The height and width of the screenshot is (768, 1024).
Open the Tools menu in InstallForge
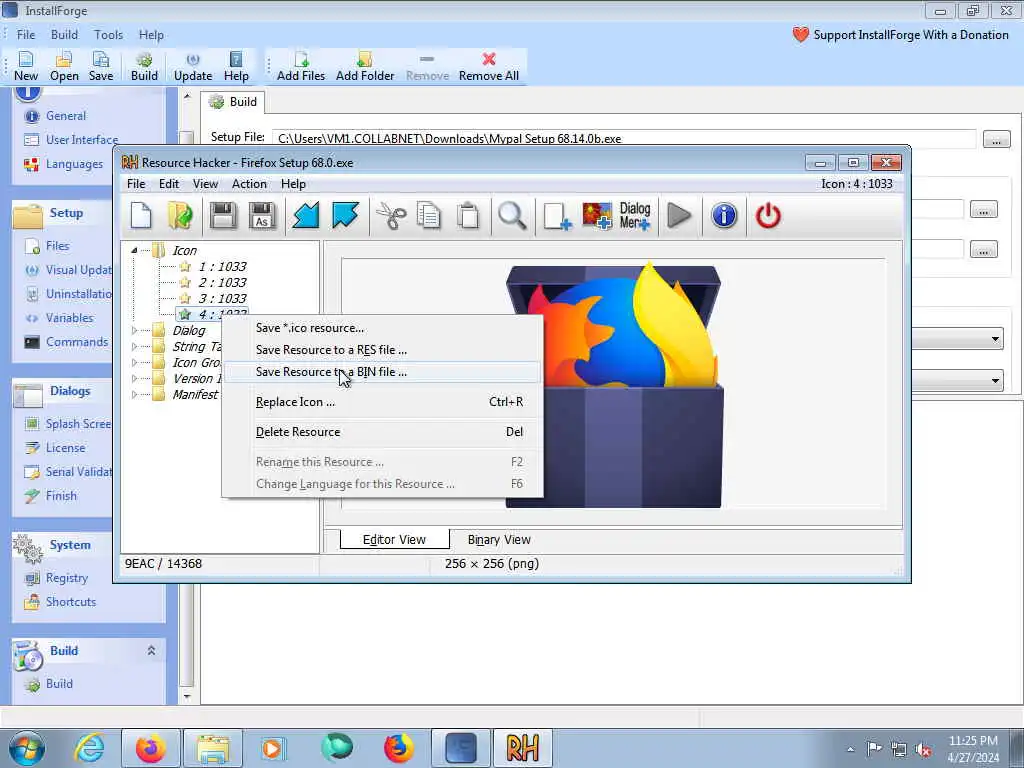pos(108,35)
